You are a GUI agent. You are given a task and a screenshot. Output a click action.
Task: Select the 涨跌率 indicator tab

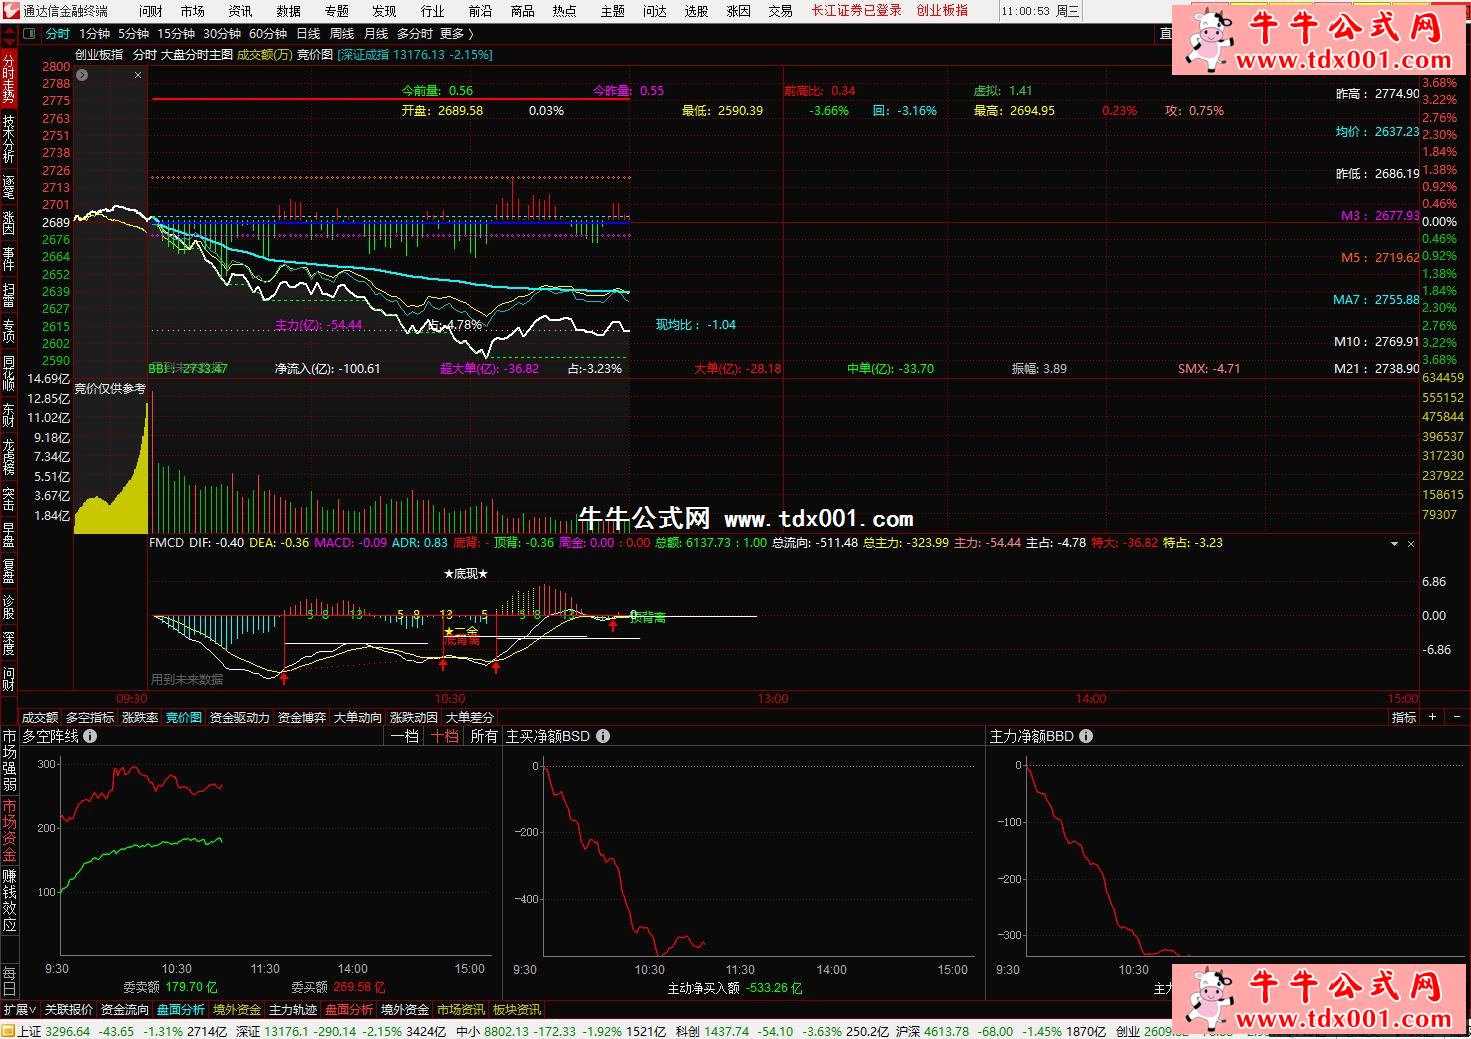(x=140, y=717)
